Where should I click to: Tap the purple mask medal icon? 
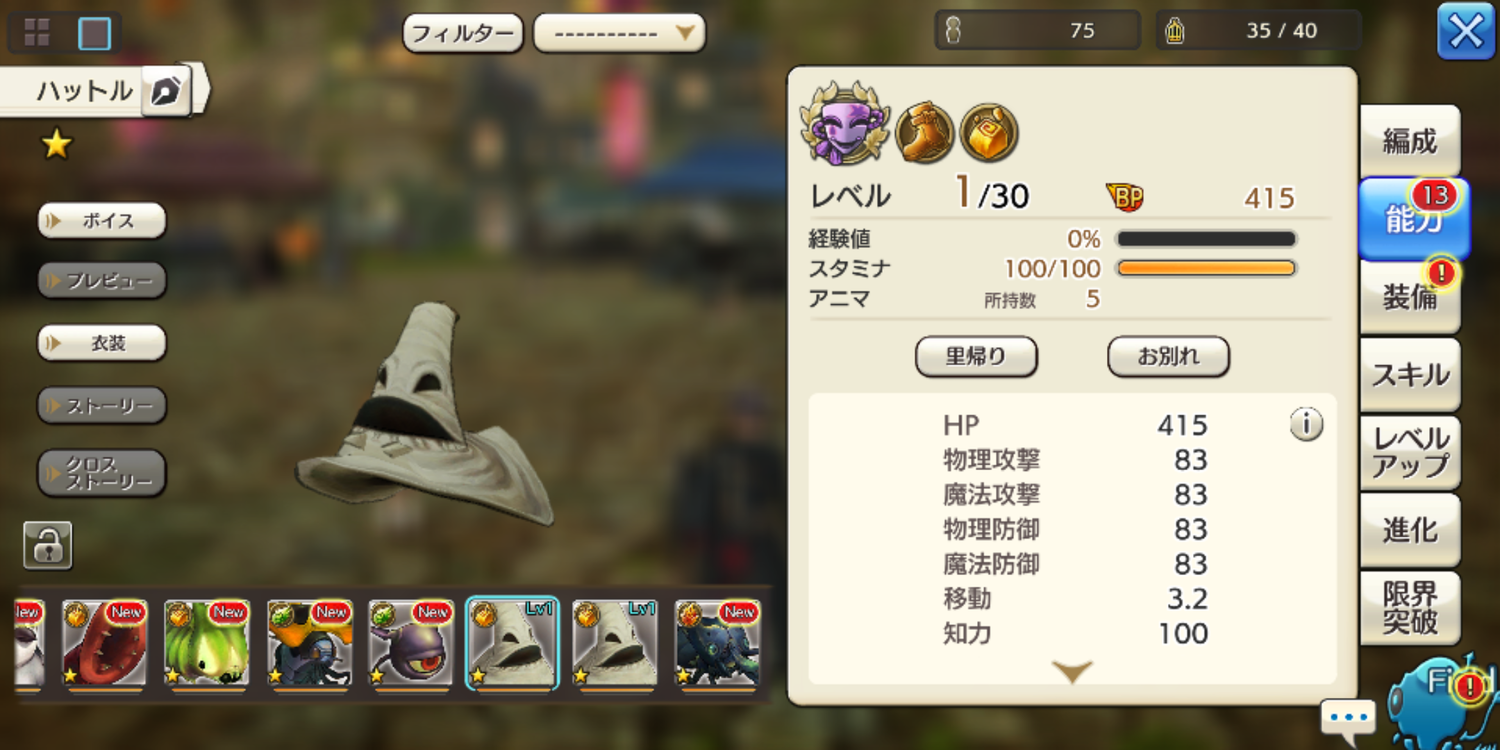pyautogui.click(x=844, y=125)
